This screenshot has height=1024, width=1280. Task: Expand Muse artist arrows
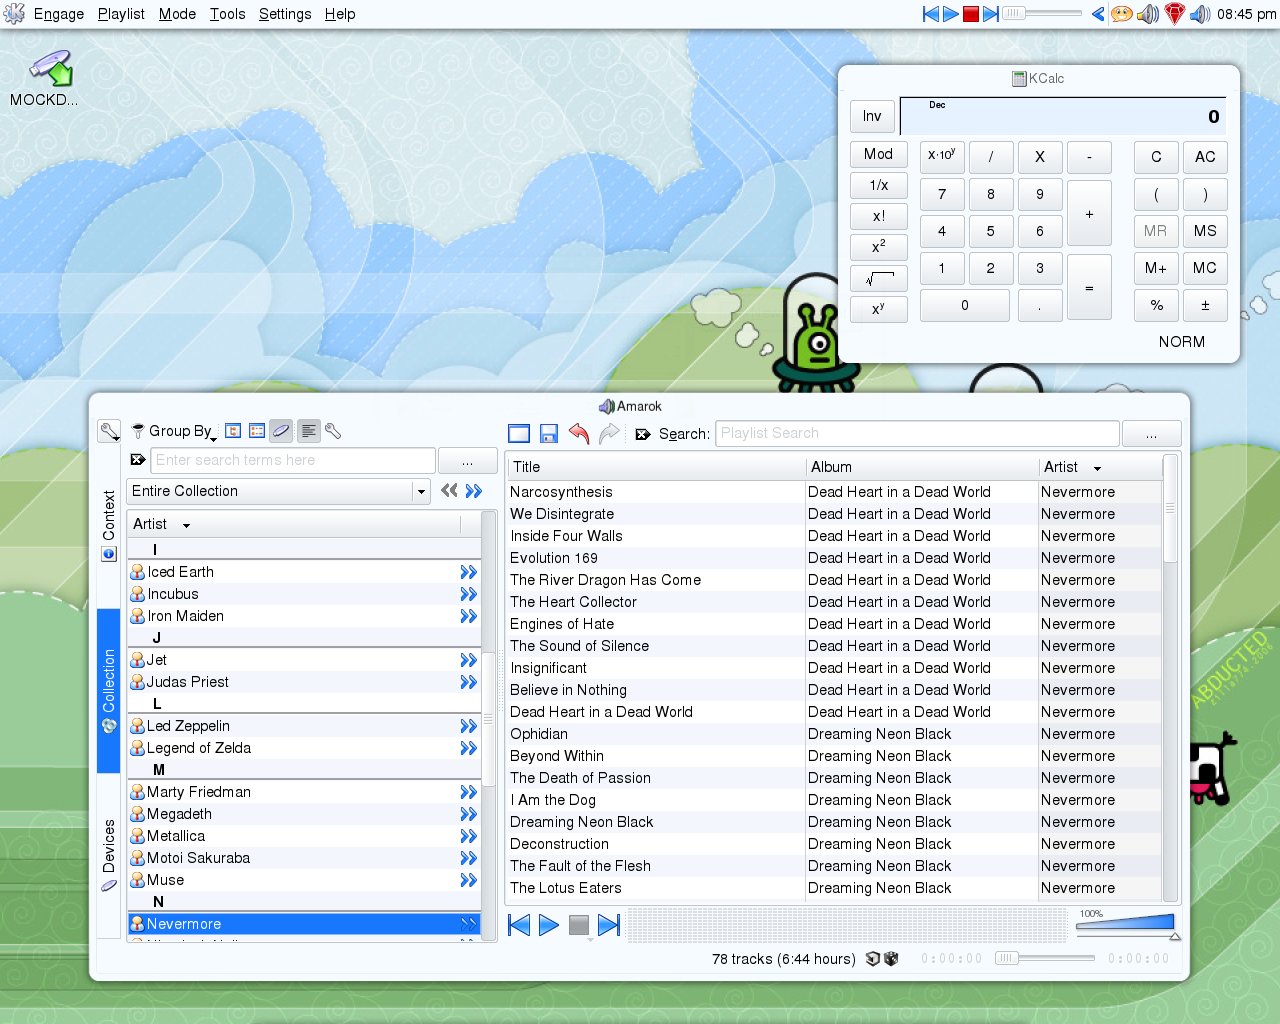(x=468, y=880)
